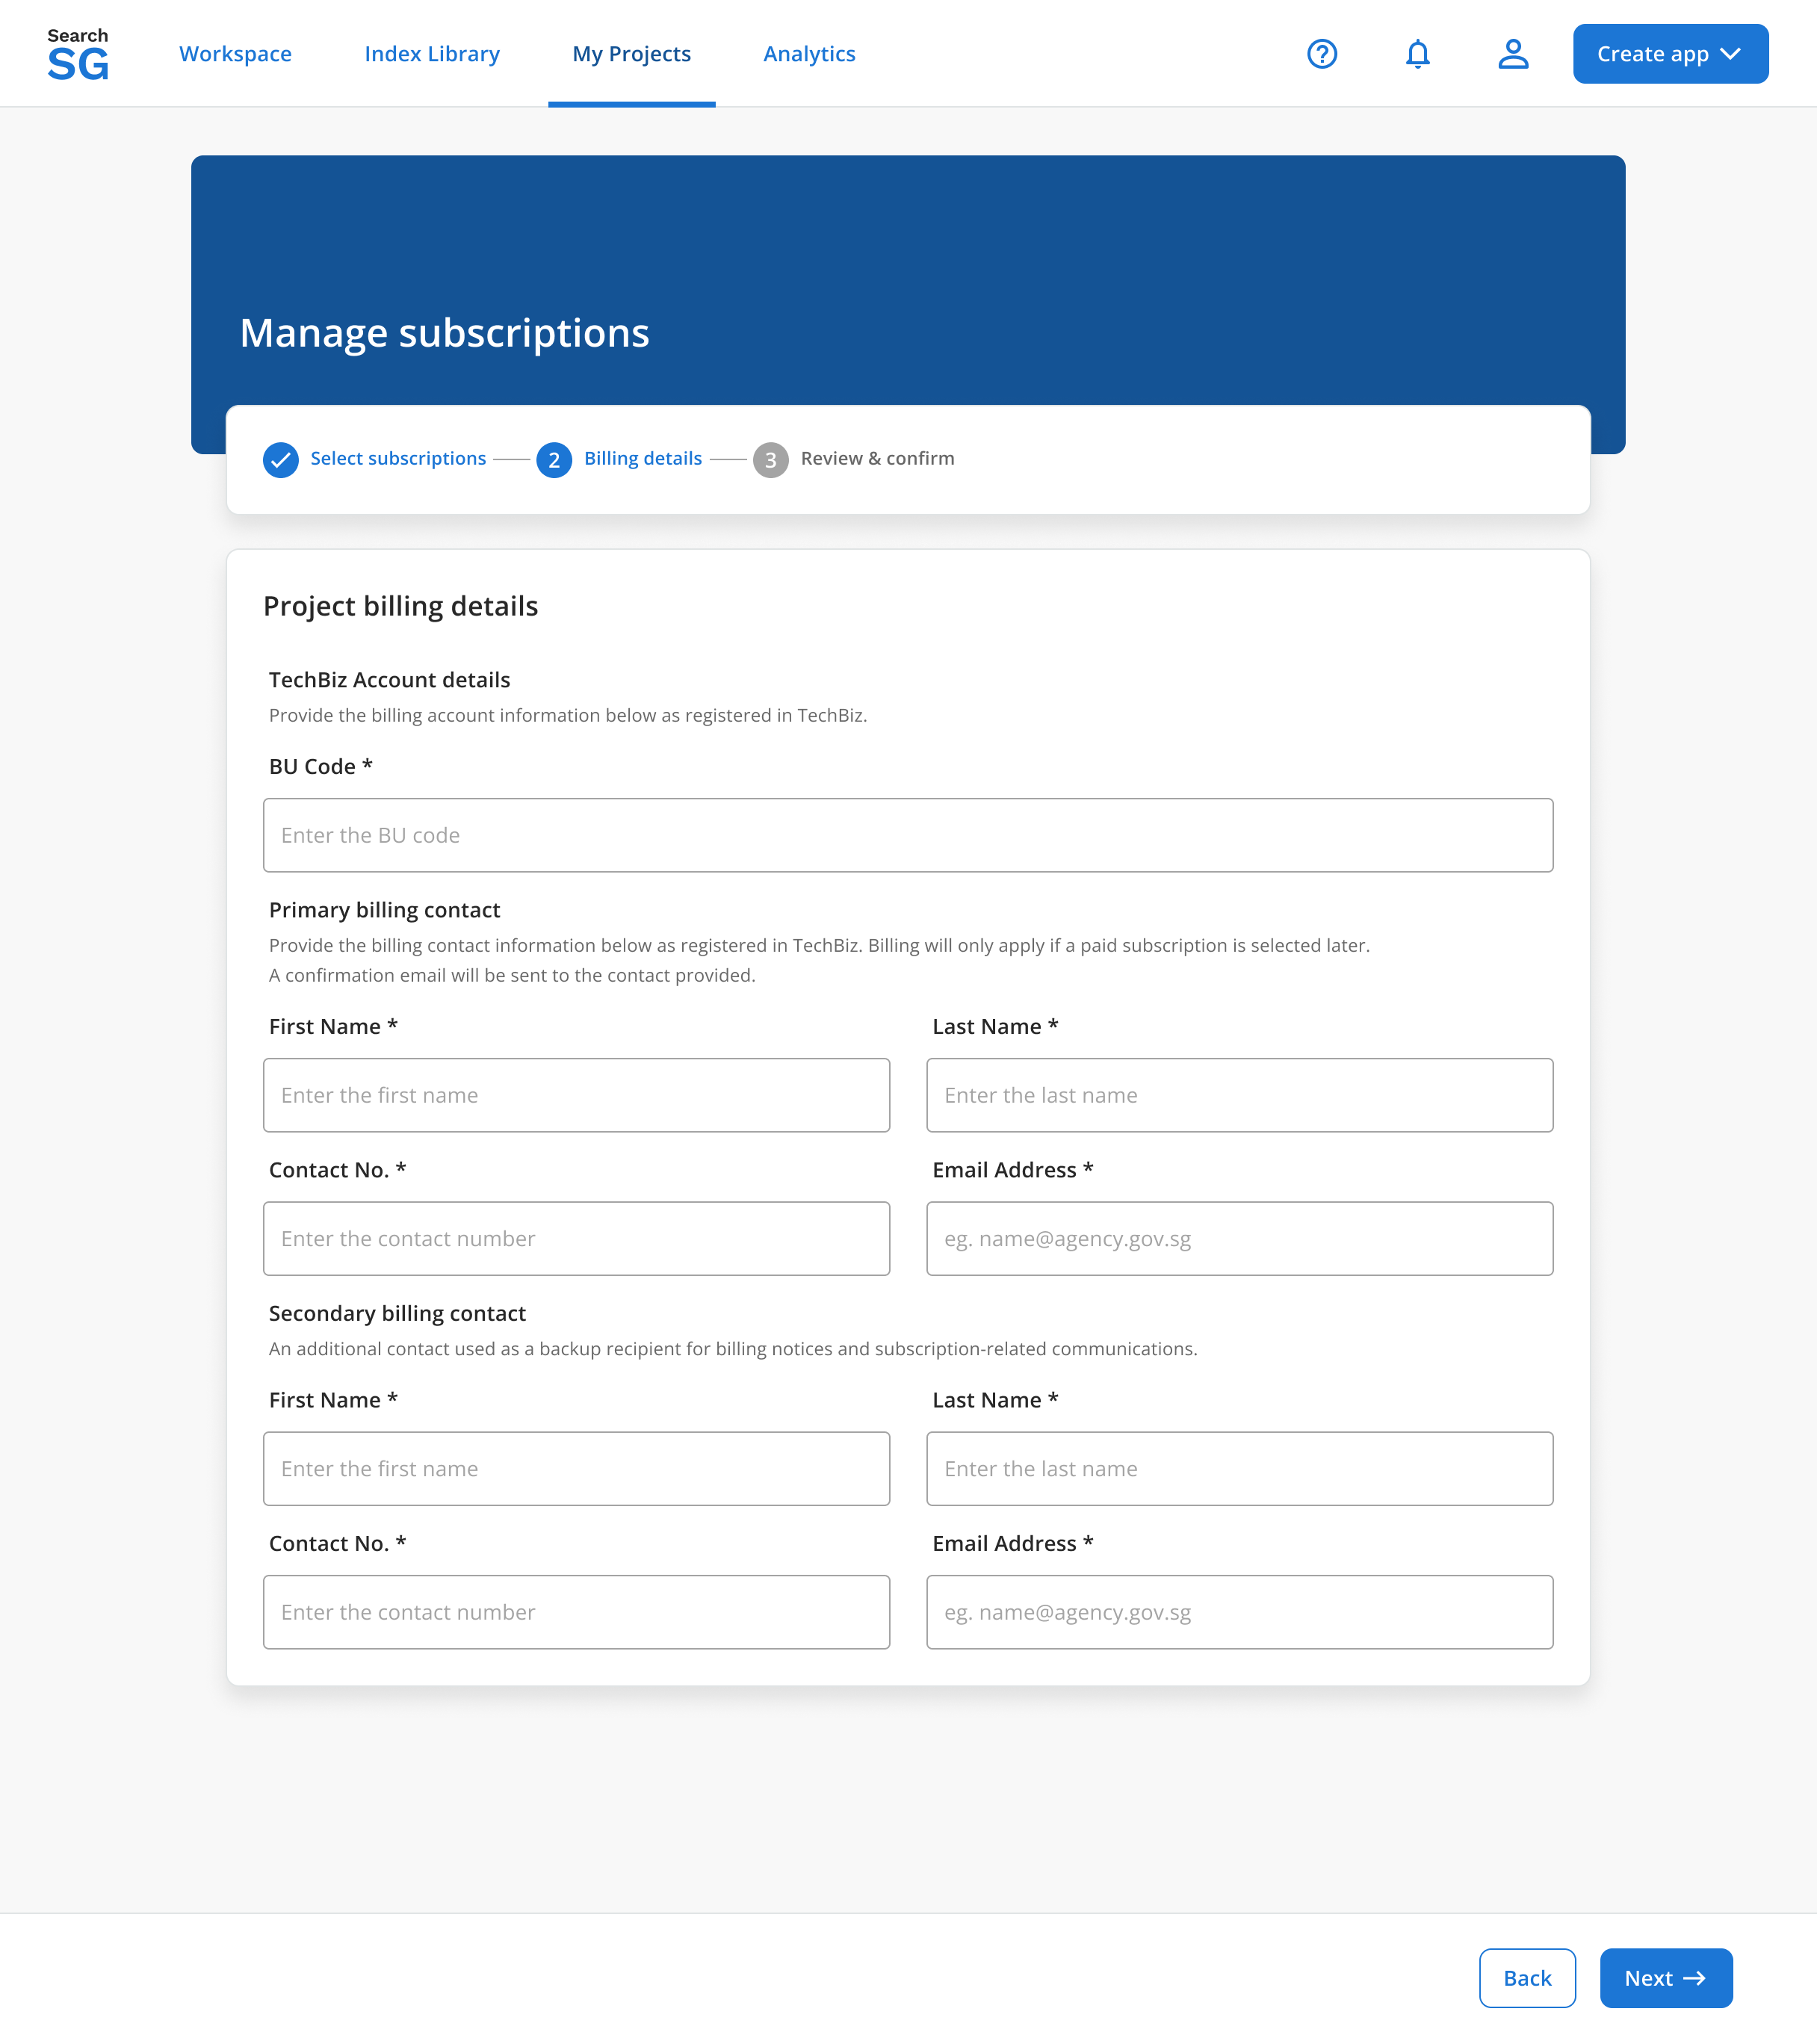Click the BU Code label

320,766
